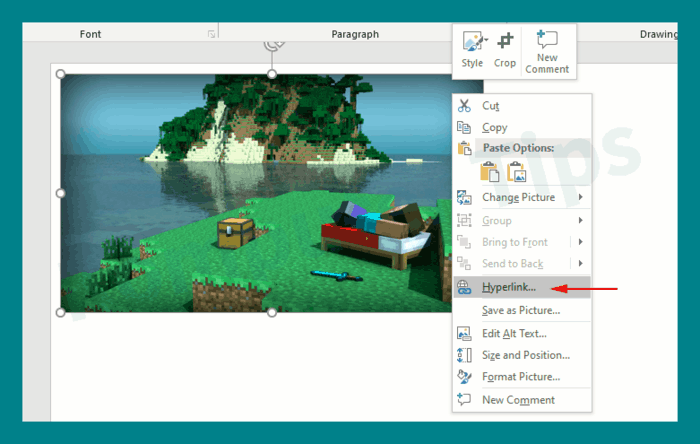Expand the Send to Back submenu arrow

pos(580,263)
